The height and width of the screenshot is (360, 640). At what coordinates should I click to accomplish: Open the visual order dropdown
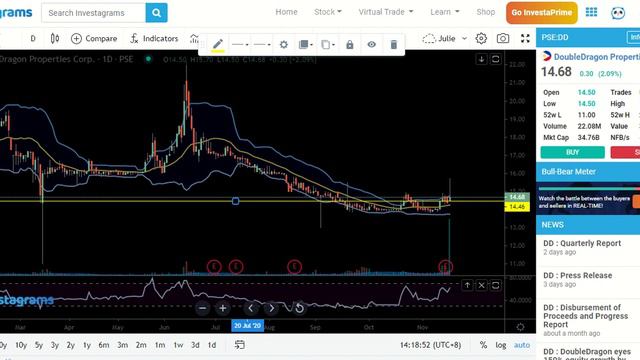point(306,44)
